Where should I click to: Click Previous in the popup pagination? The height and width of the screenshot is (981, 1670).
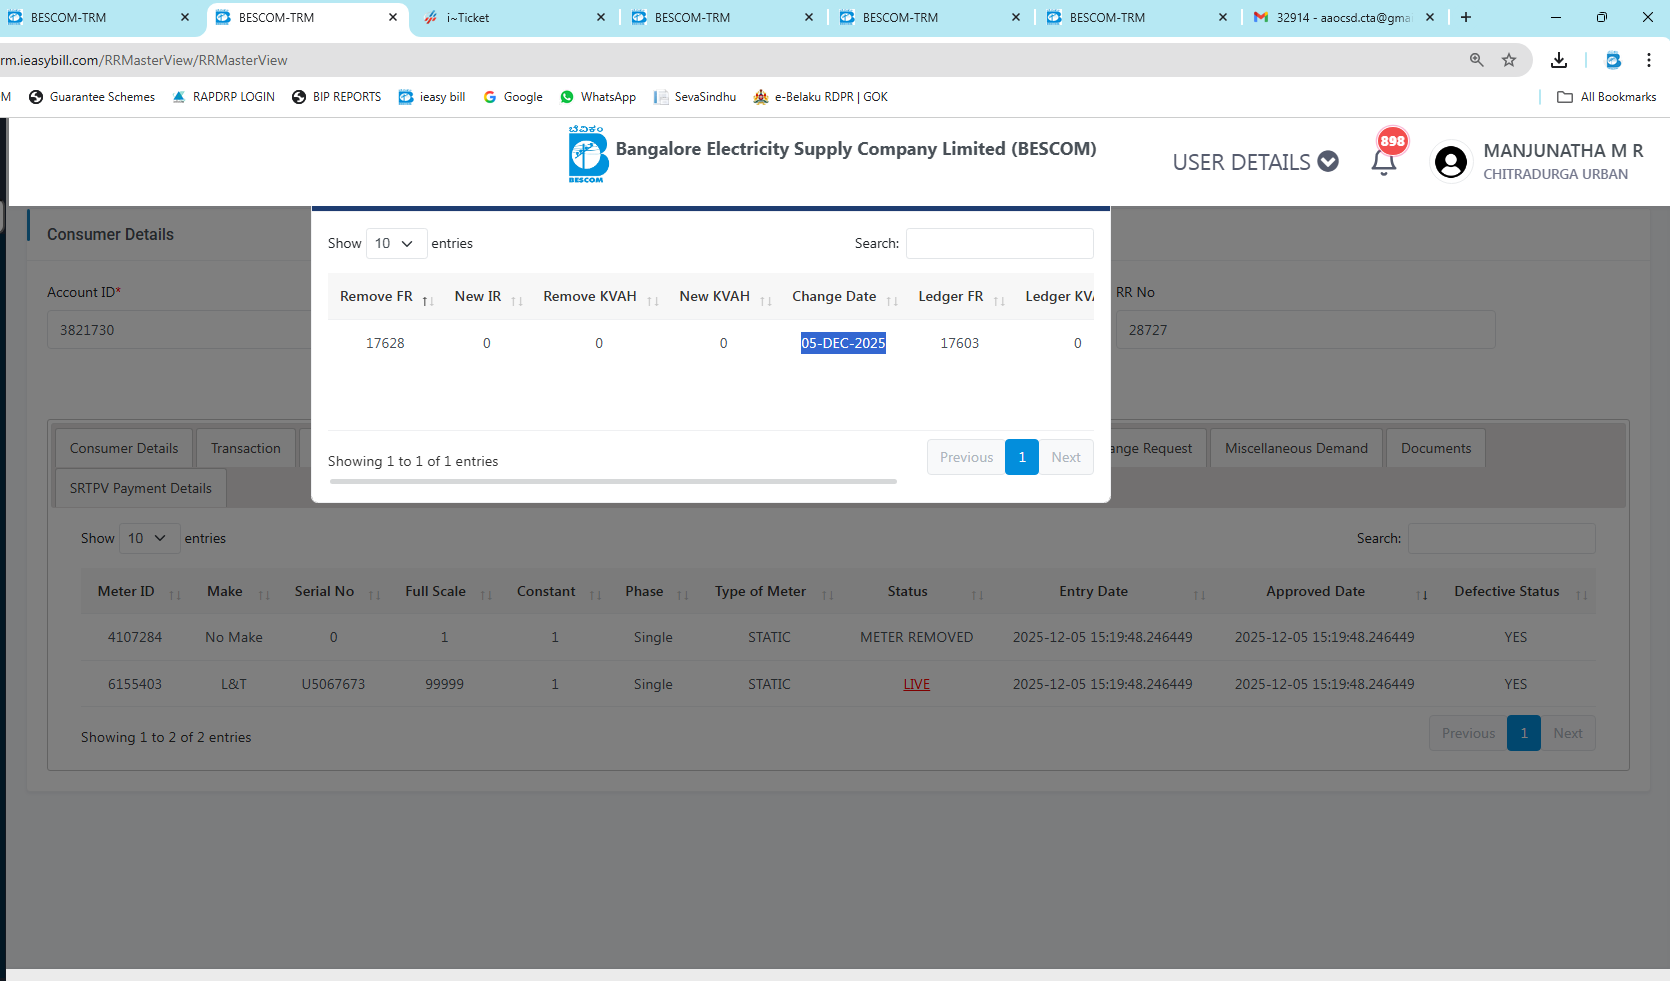tap(966, 457)
